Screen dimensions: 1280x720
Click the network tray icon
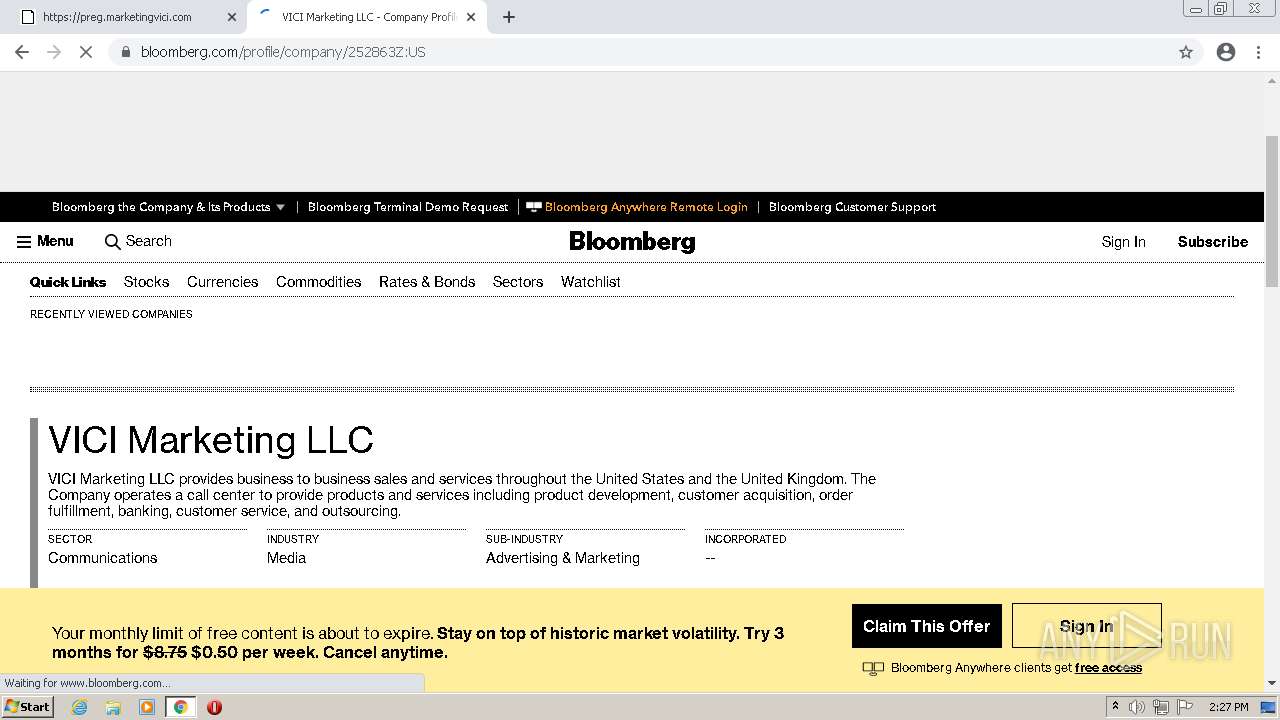click(x=1161, y=707)
